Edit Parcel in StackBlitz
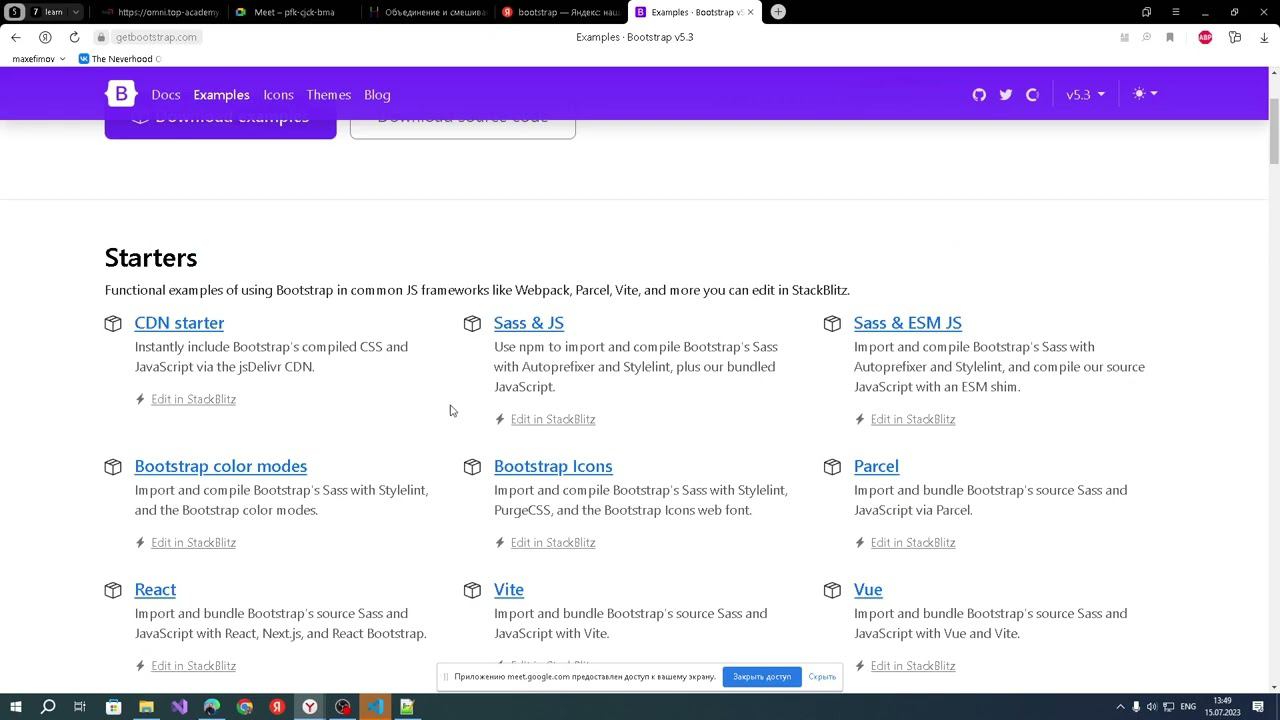Screen dimensions: 1280x720 (913, 543)
